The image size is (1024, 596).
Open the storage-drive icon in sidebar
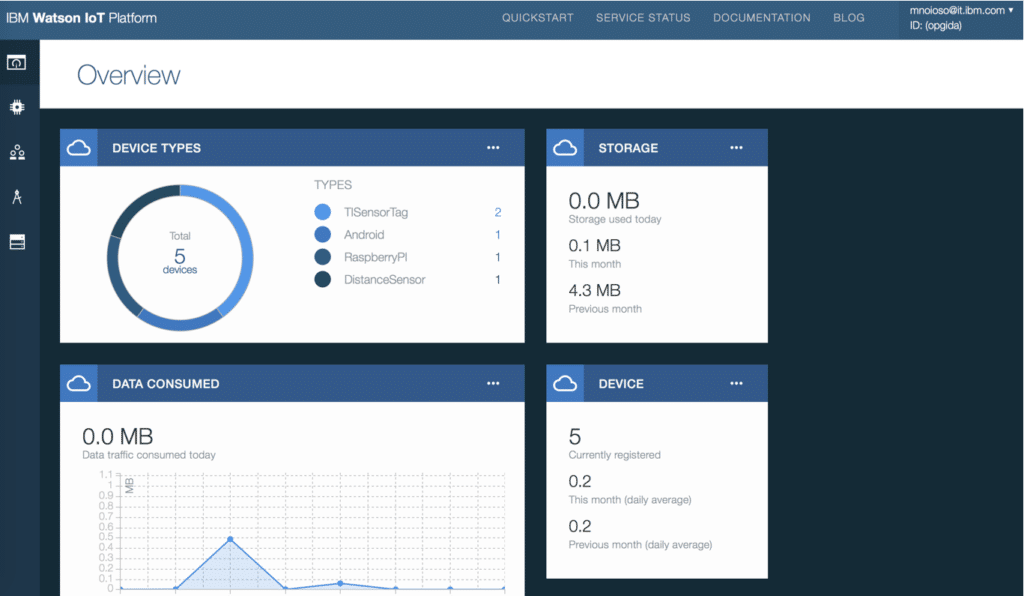(17, 242)
